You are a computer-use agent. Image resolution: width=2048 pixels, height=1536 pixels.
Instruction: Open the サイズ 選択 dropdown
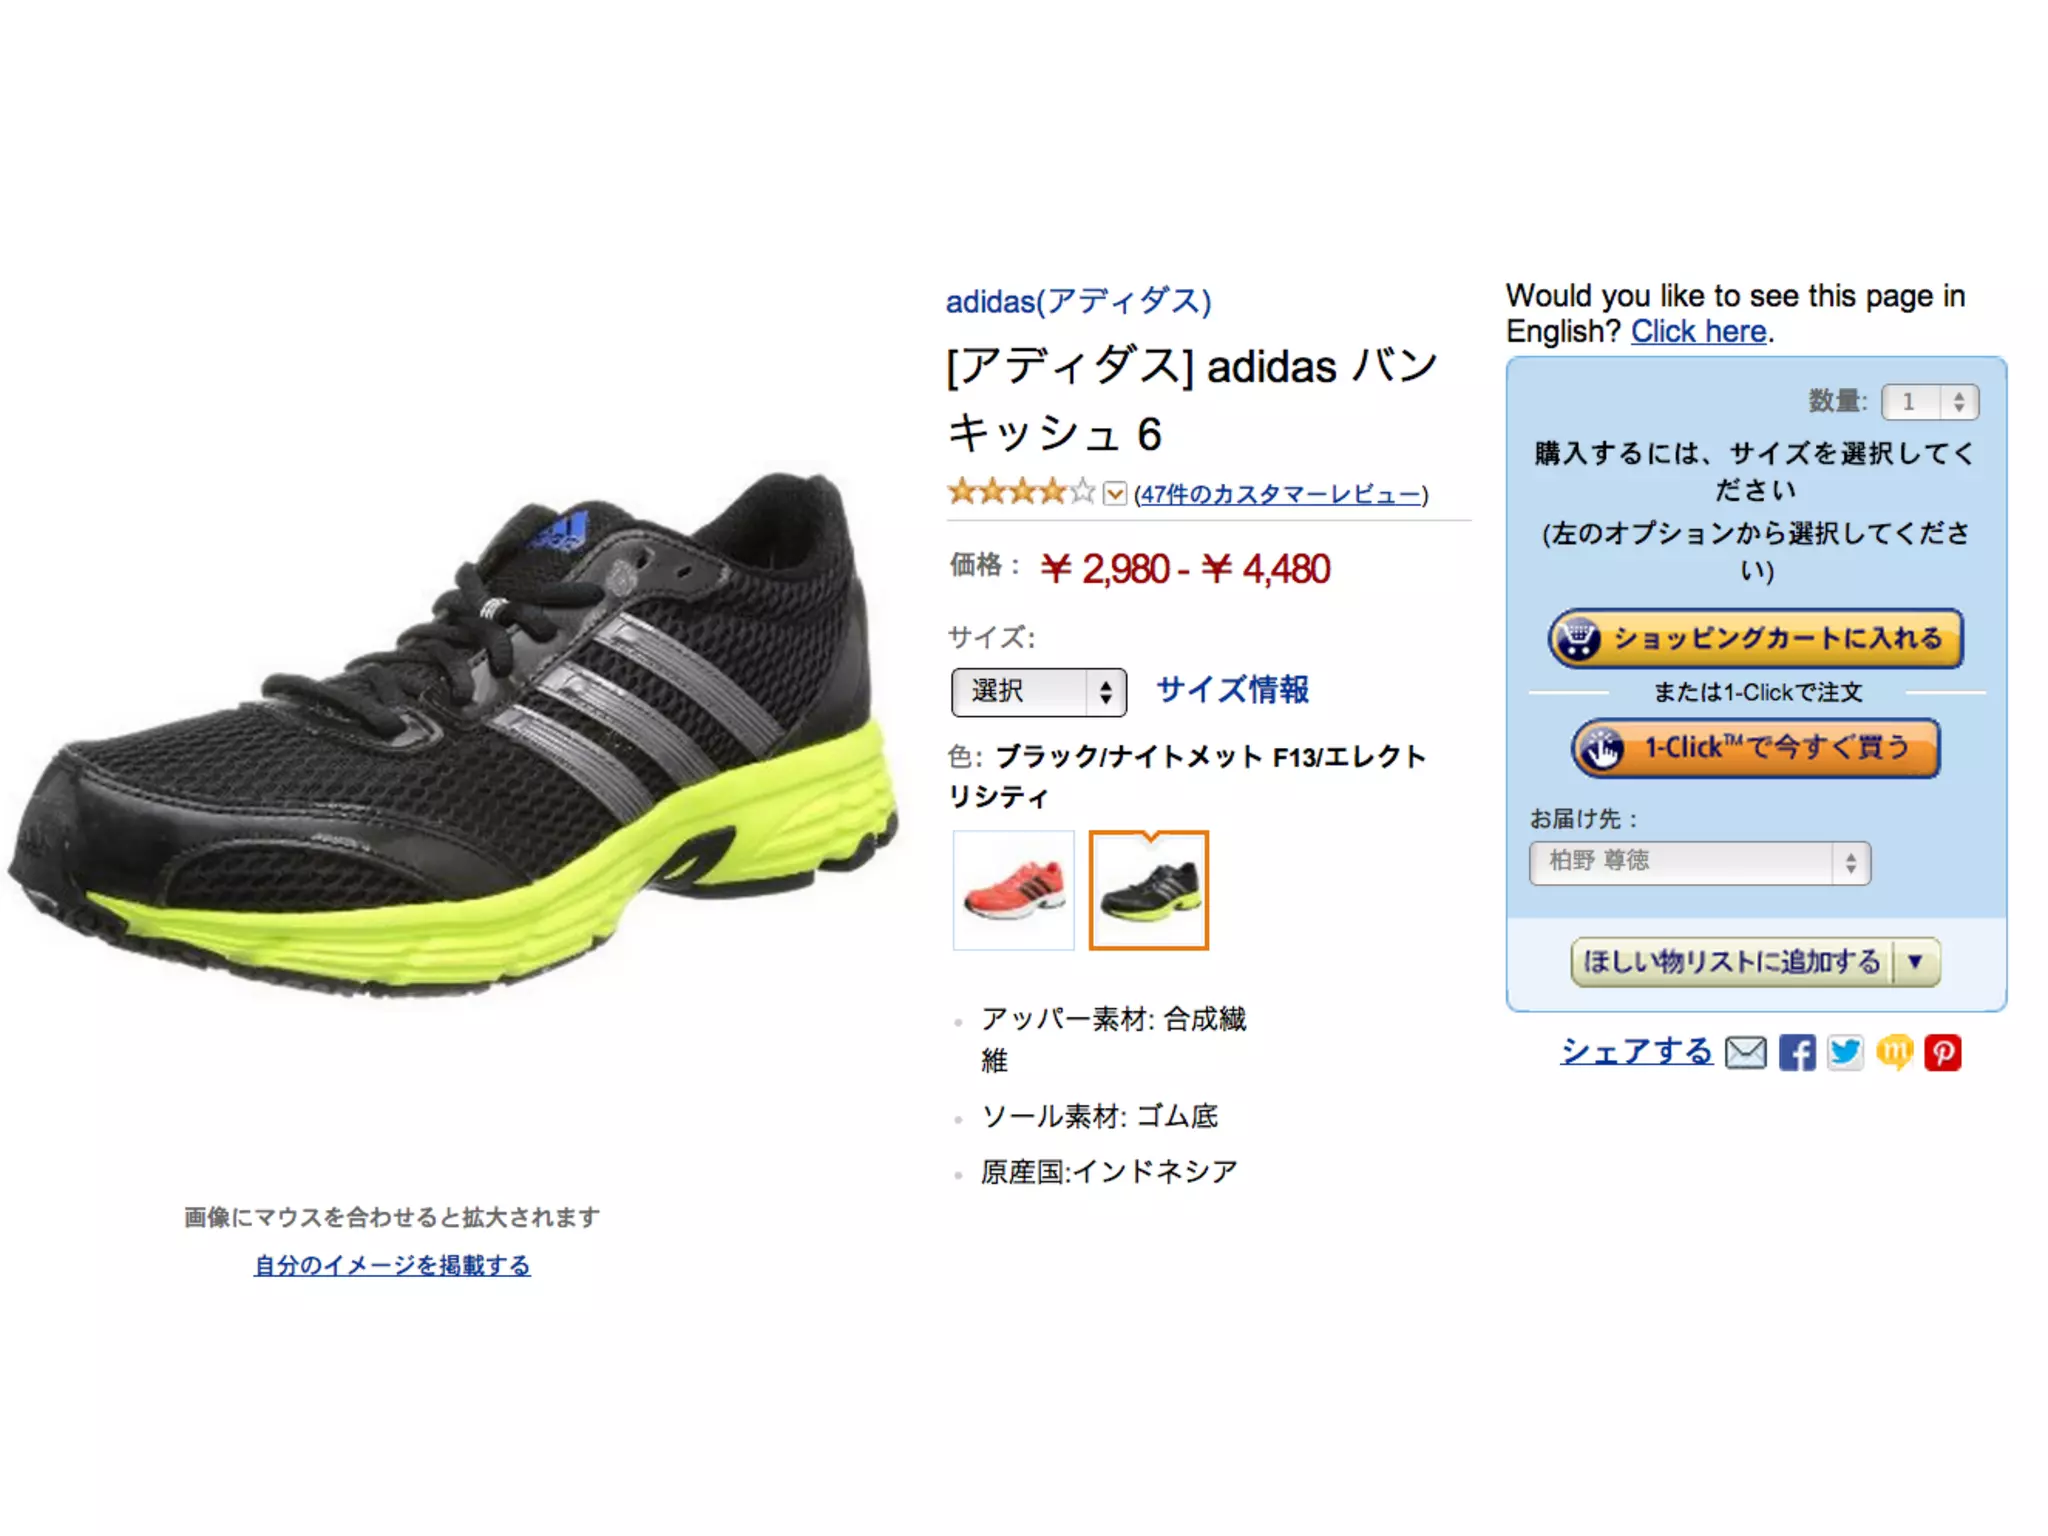tap(1039, 692)
